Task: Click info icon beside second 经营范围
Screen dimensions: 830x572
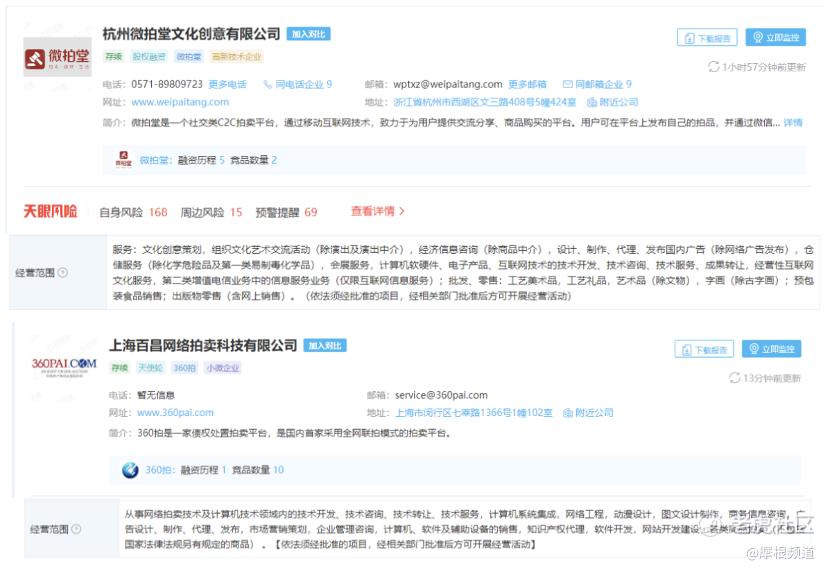Action: (x=76, y=529)
